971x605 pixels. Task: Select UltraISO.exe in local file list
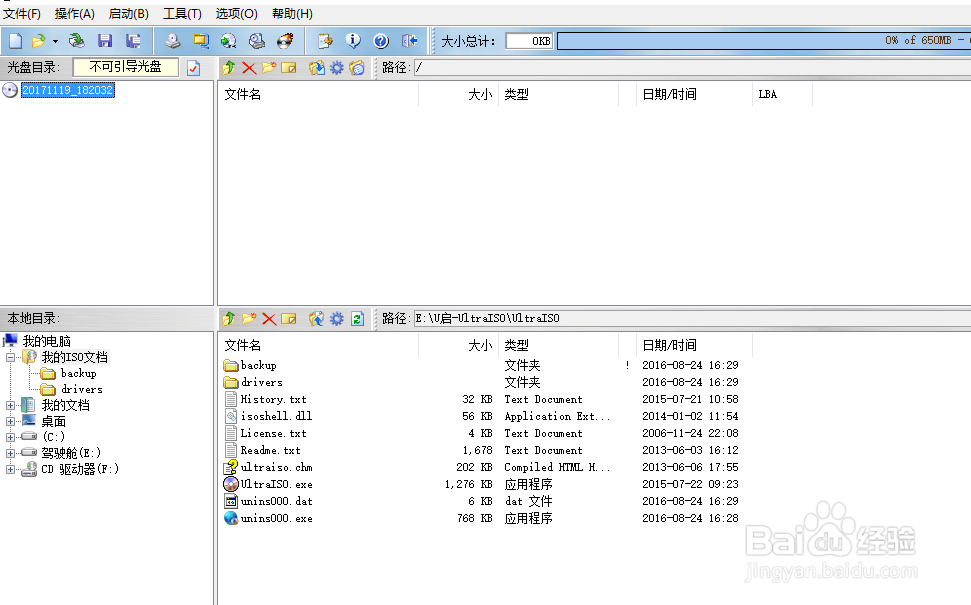tap(276, 484)
